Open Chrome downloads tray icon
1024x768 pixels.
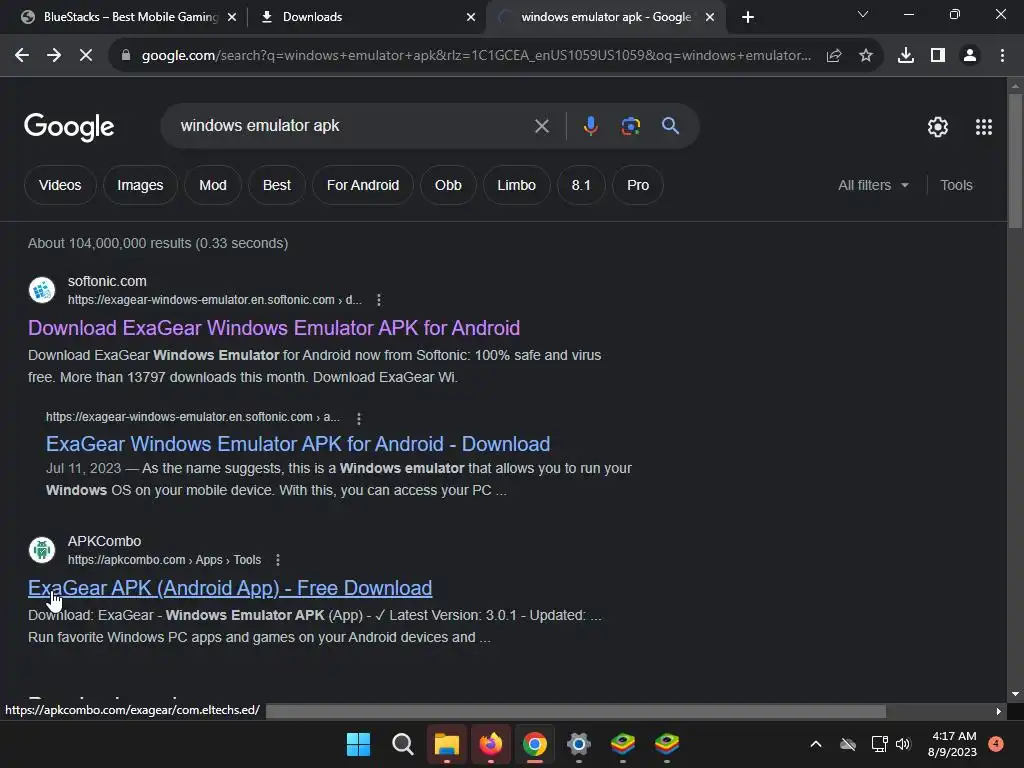pyautogui.click(x=906, y=56)
